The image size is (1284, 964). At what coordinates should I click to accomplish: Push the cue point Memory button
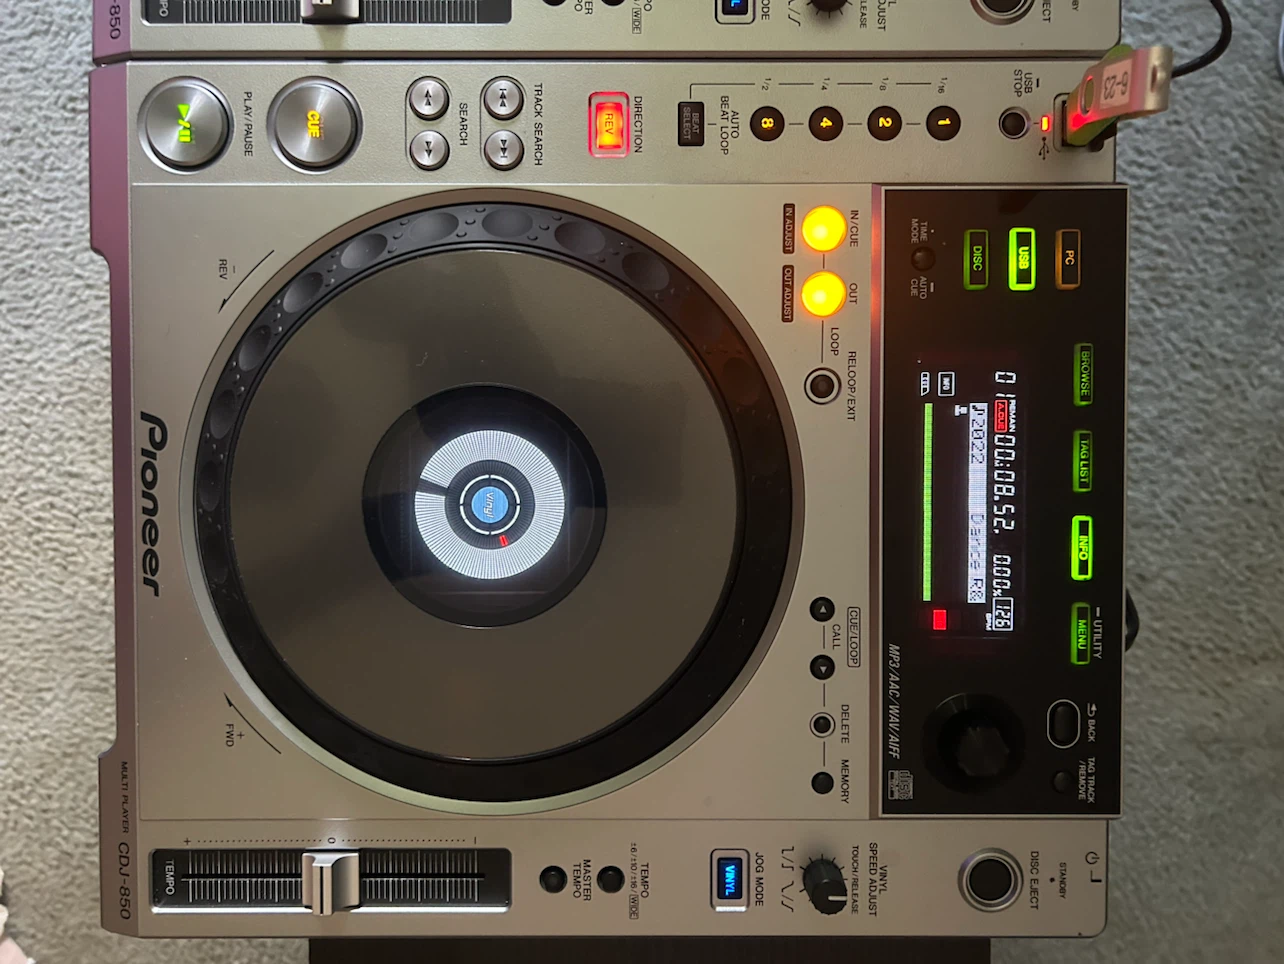(822, 783)
